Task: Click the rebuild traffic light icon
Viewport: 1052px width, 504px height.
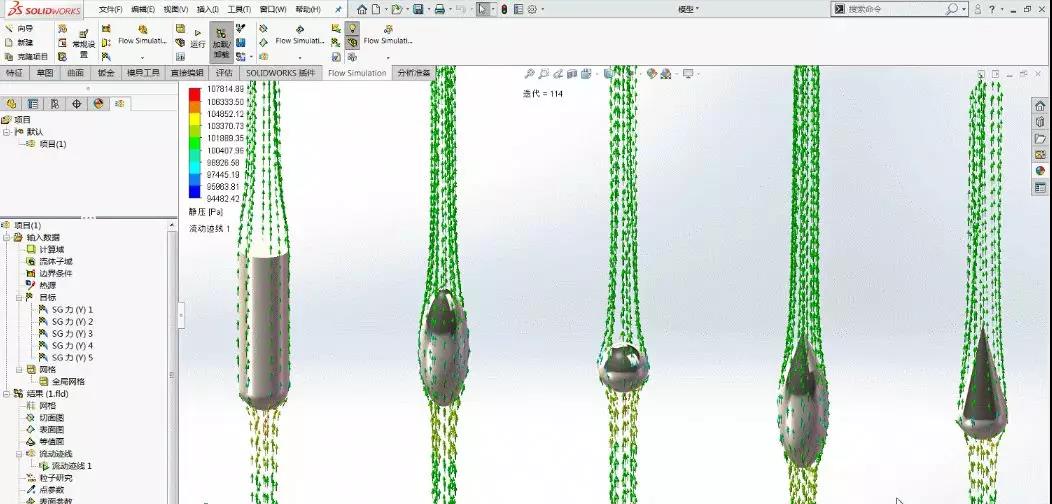Action: click(x=503, y=9)
